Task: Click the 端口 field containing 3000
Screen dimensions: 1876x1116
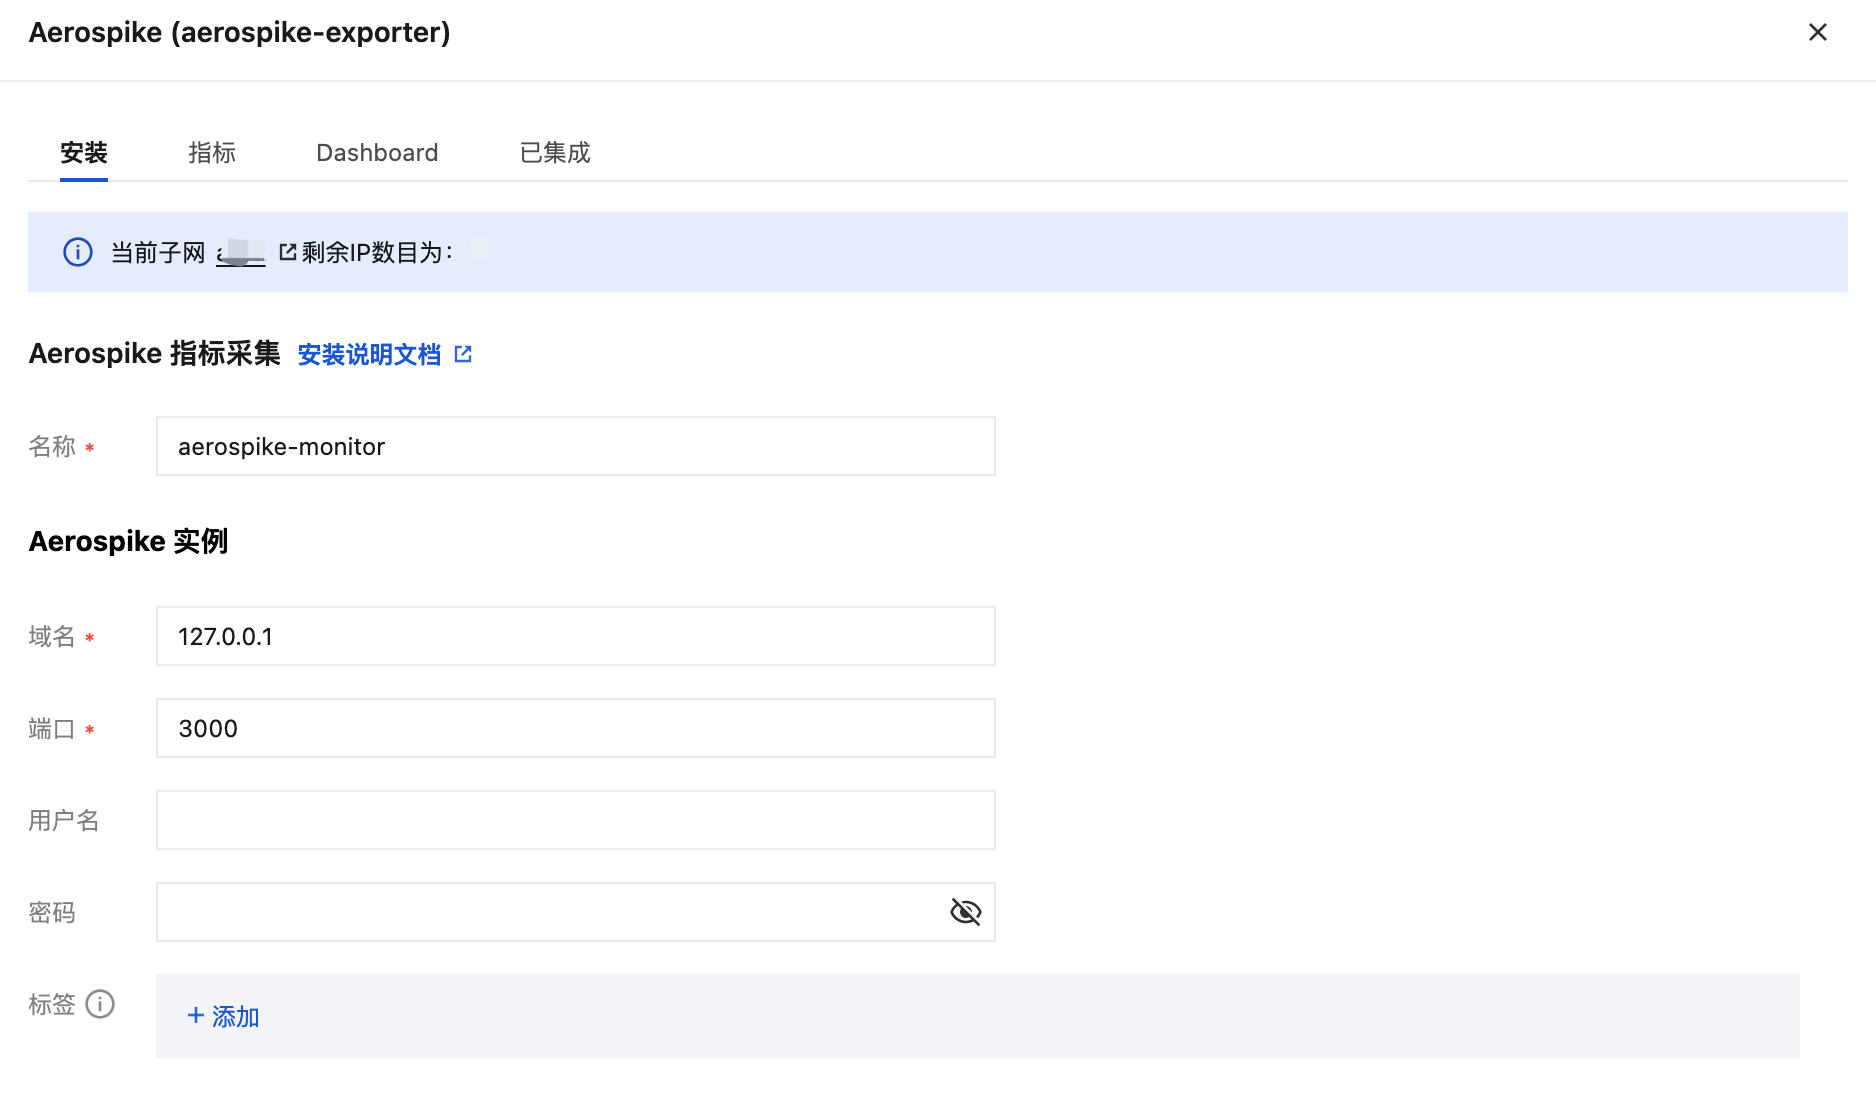Action: [x=575, y=728]
